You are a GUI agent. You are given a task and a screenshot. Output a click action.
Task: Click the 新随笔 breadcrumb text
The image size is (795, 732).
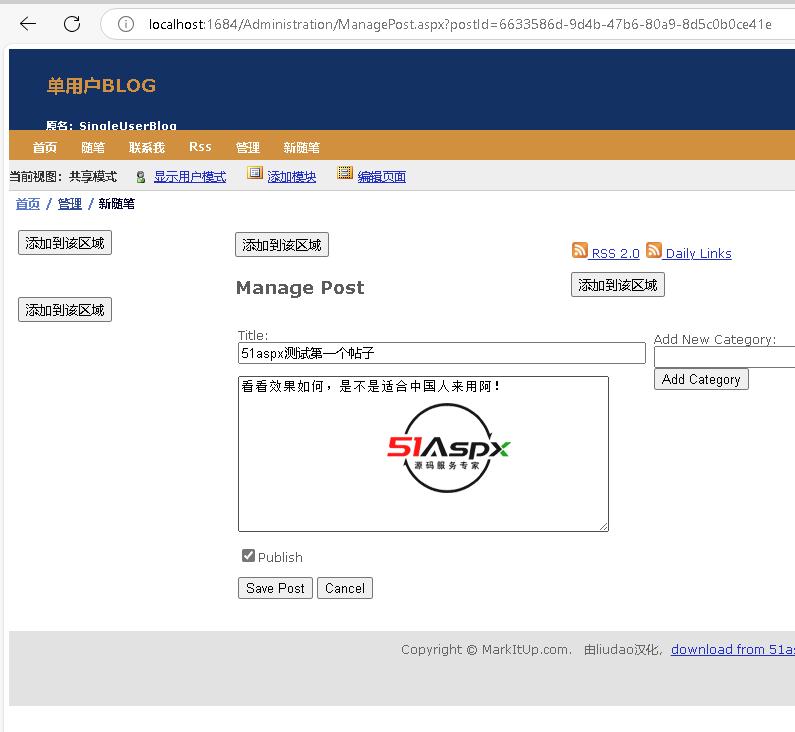click(117, 204)
